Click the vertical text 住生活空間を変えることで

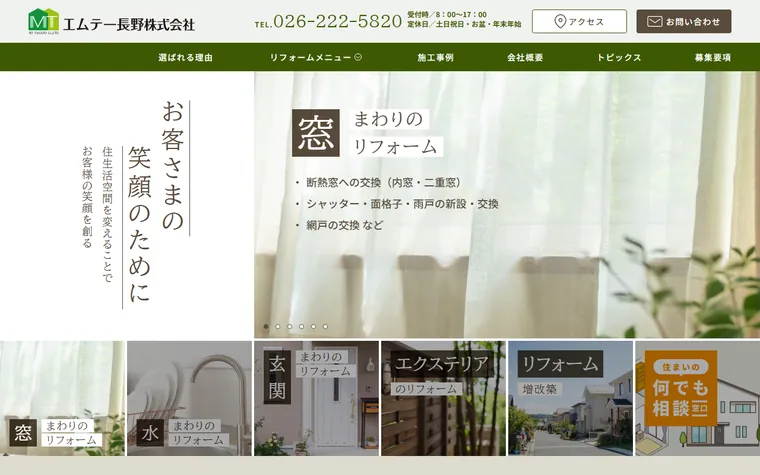click(107, 214)
